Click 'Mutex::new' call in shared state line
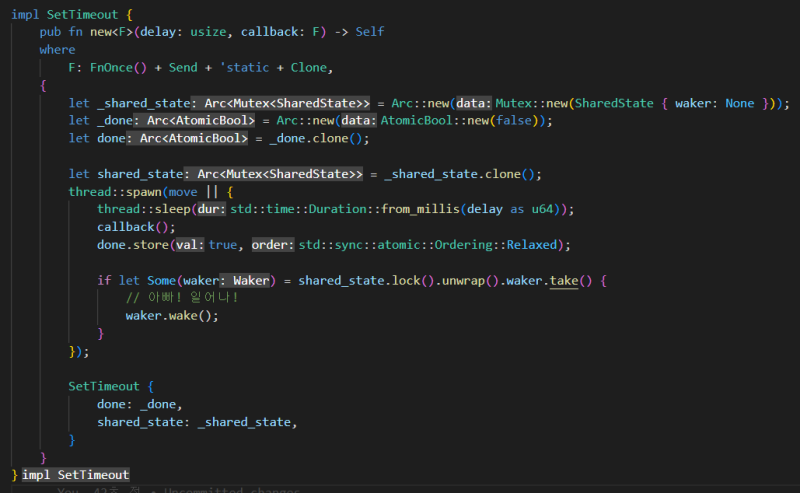The height and width of the screenshot is (493, 800). pyautogui.click(x=531, y=103)
